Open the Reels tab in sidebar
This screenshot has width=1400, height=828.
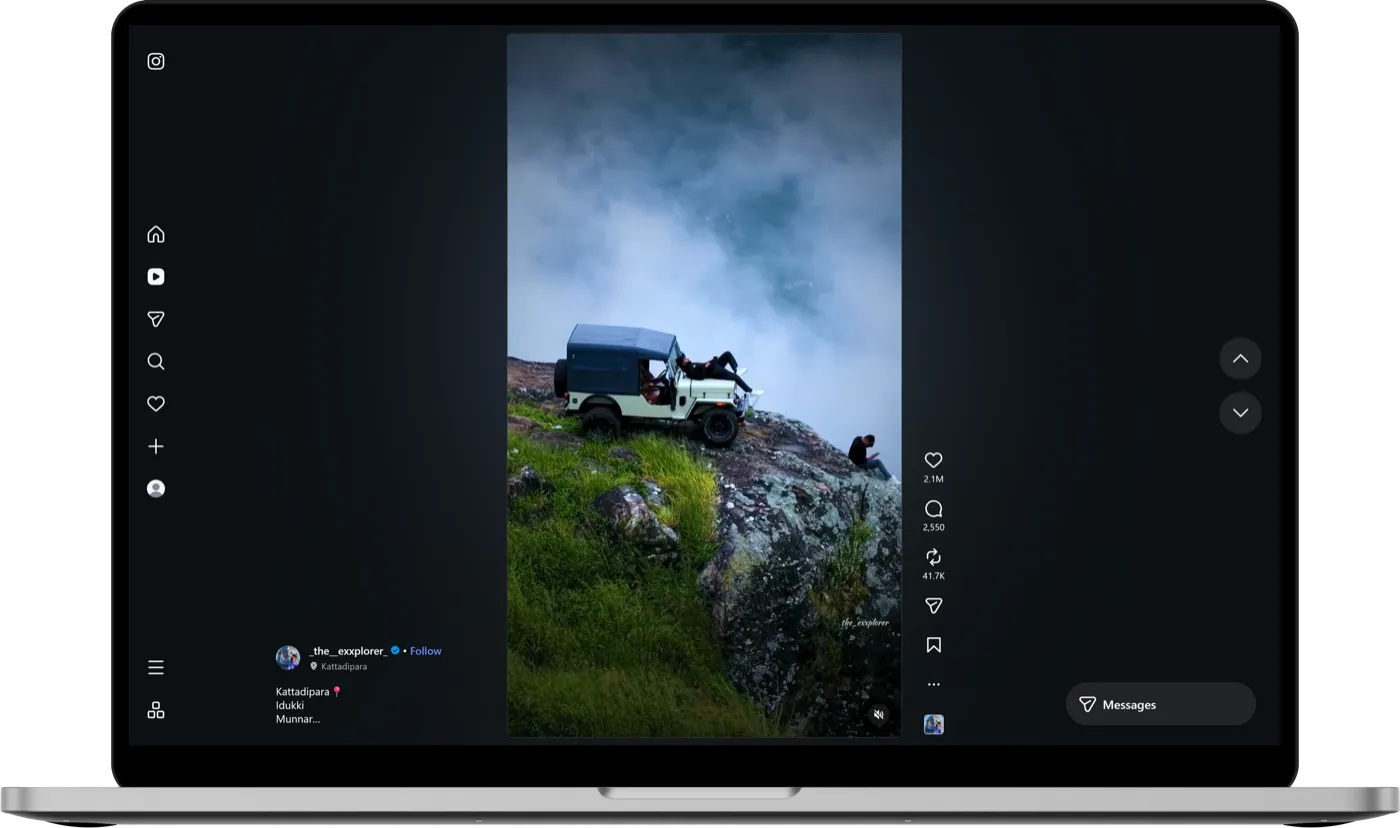point(156,277)
